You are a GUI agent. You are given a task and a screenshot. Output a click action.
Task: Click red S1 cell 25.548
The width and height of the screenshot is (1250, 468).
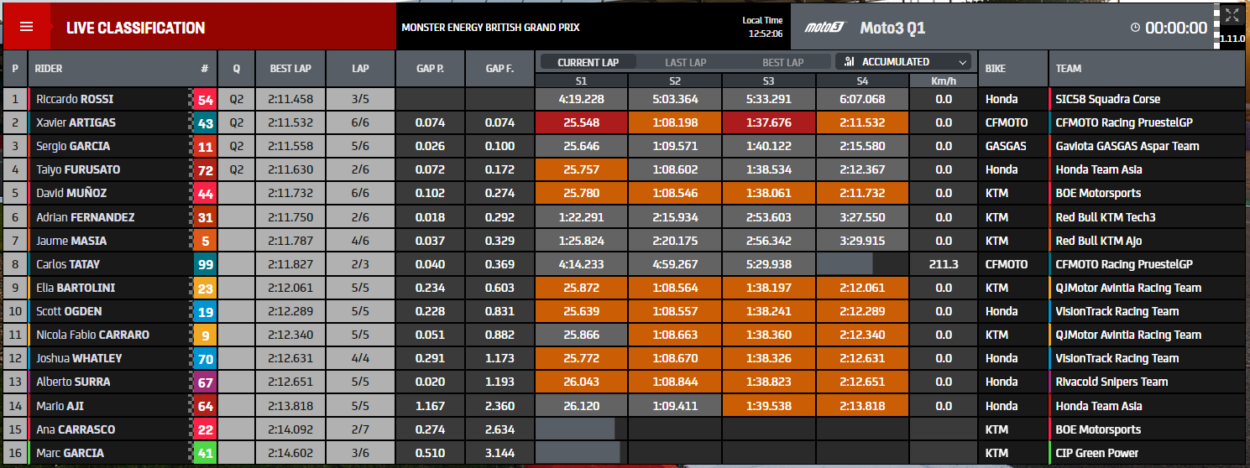click(x=582, y=123)
